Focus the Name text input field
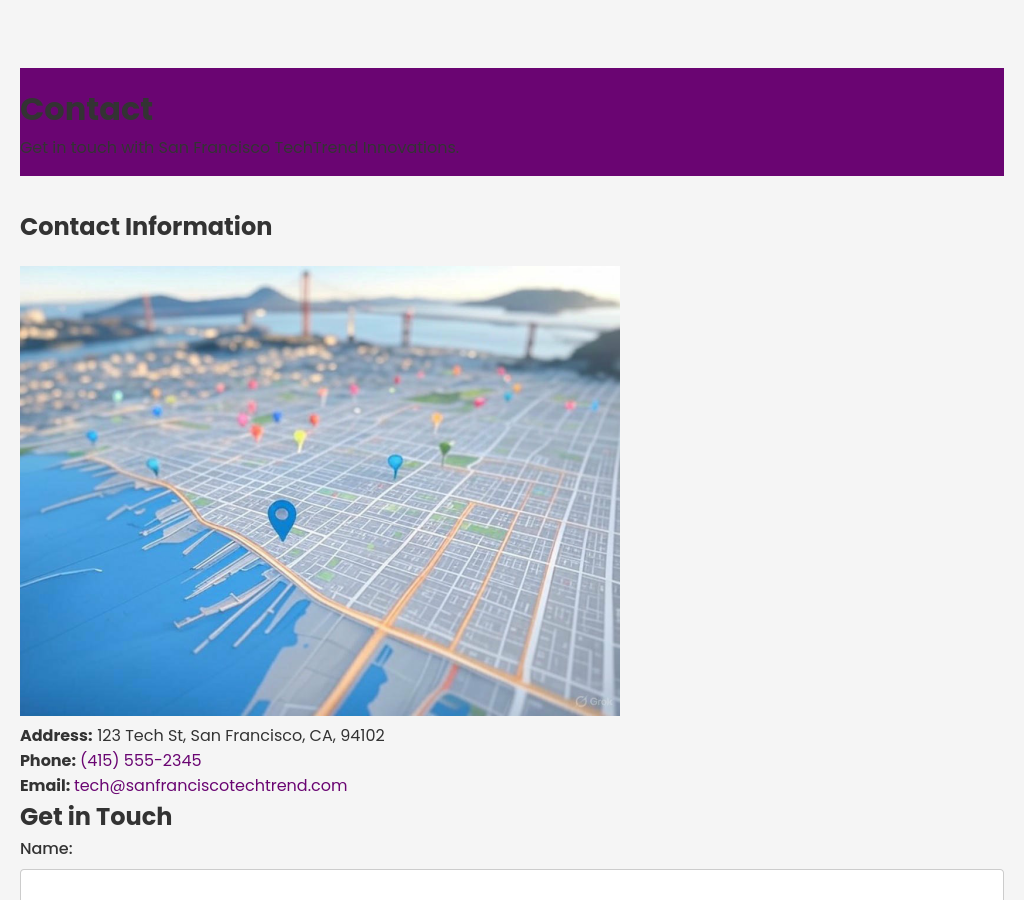Viewport: 1024px width, 900px height. coord(511,885)
